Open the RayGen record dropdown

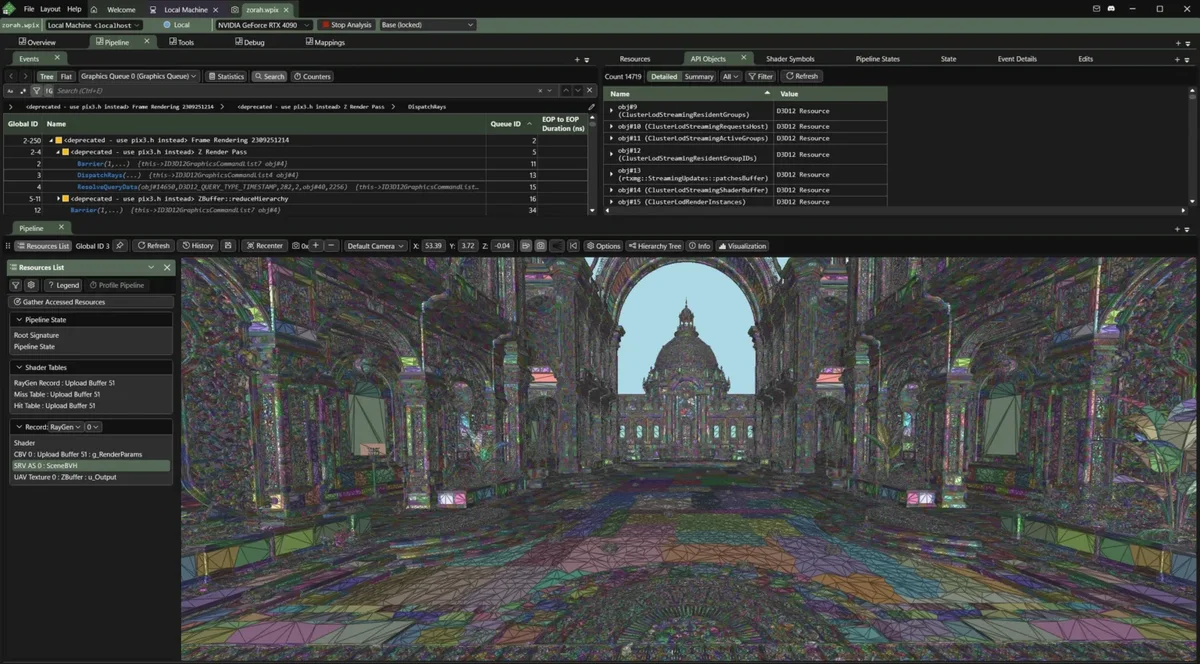coord(66,426)
